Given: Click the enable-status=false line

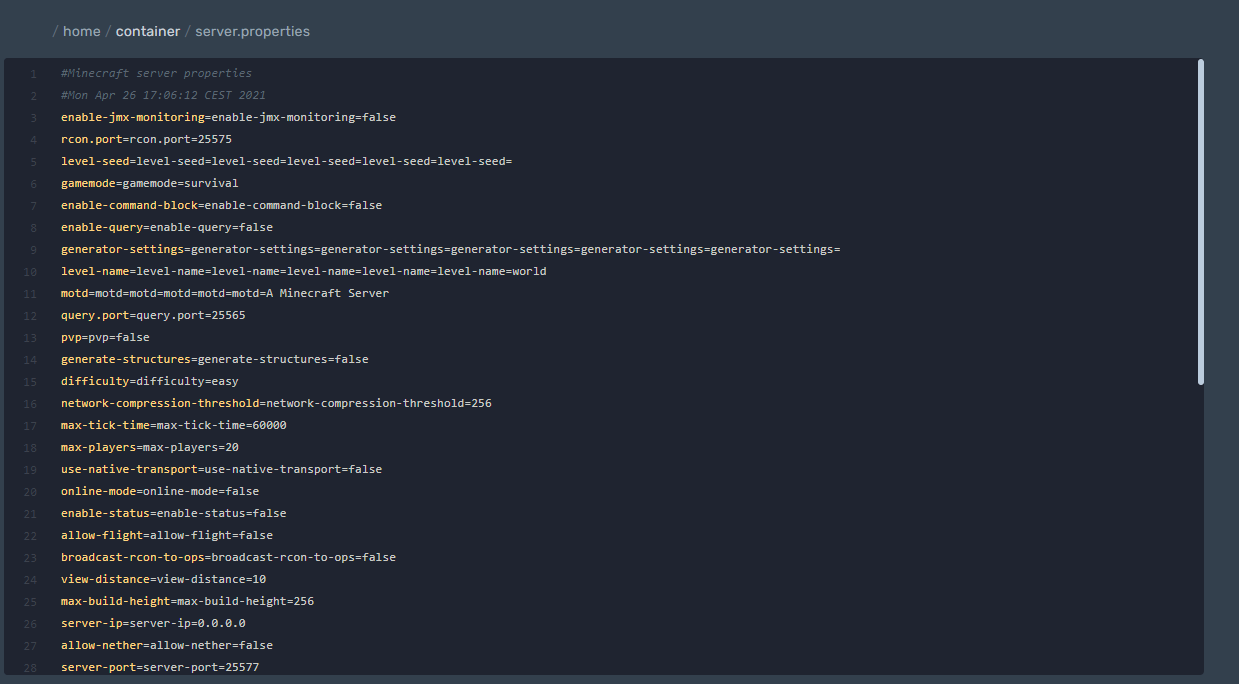Looking at the screenshot, I should [x=173, y=513].
